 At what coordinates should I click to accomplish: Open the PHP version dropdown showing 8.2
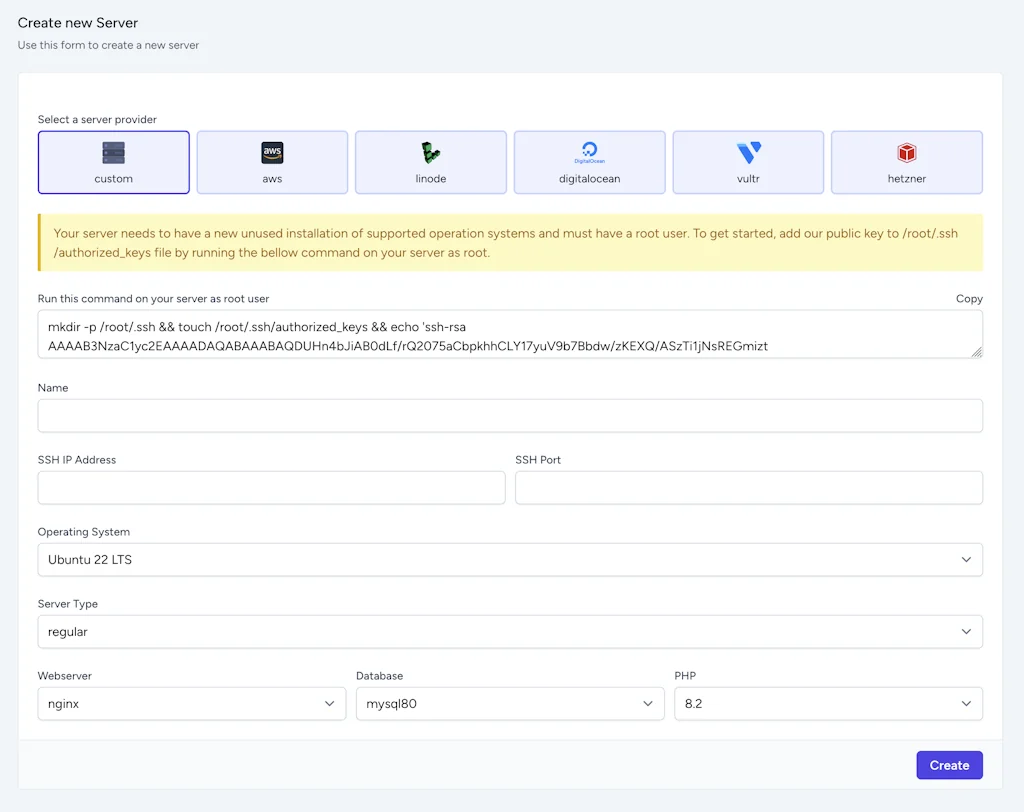click(x=828, y=703)
